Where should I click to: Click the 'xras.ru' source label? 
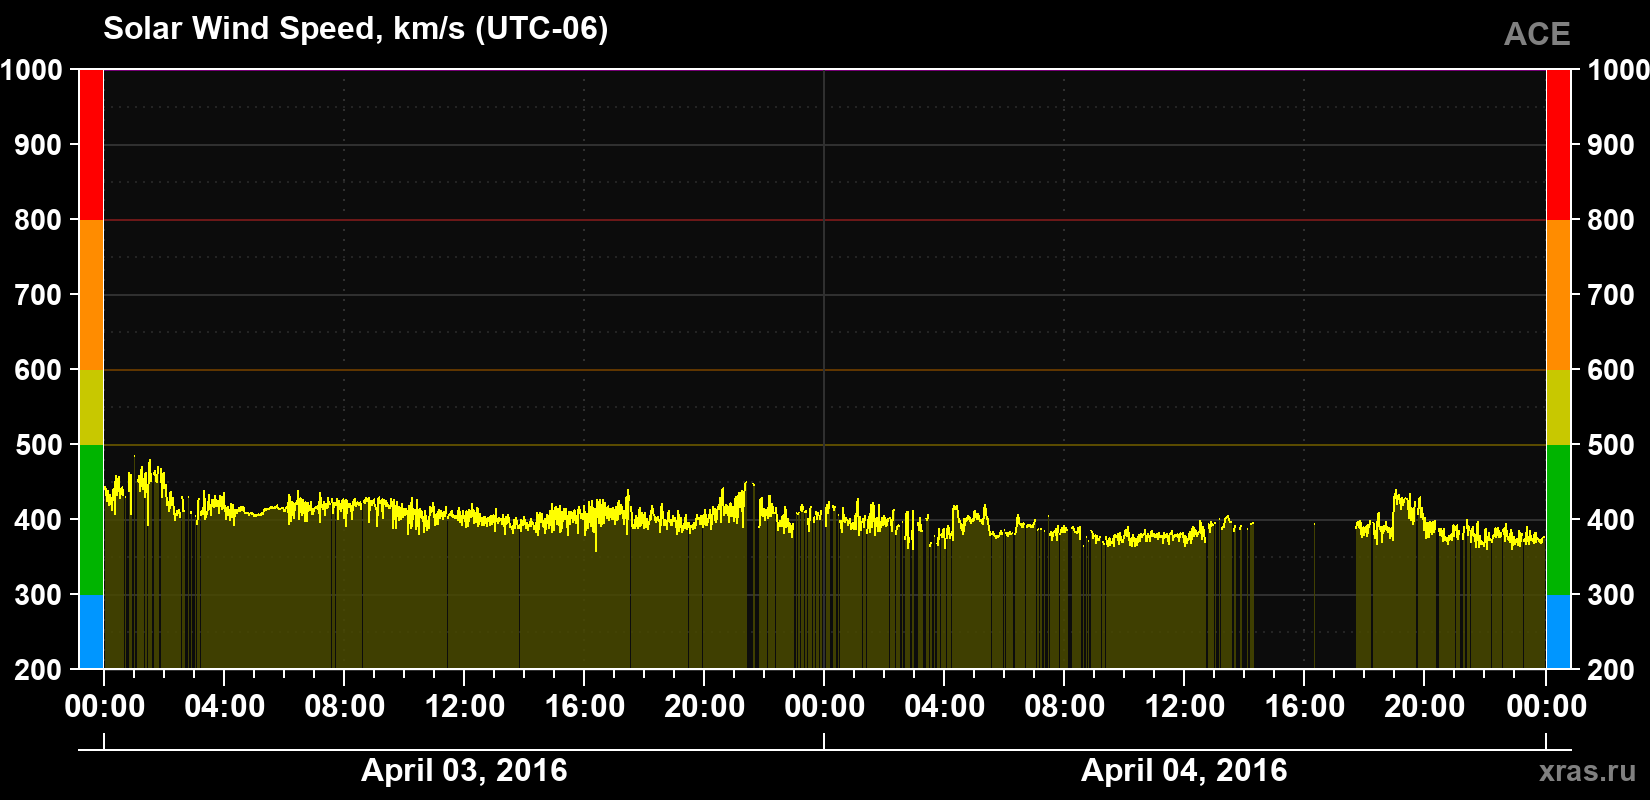pyautogui.click(x=1588, y=771)
